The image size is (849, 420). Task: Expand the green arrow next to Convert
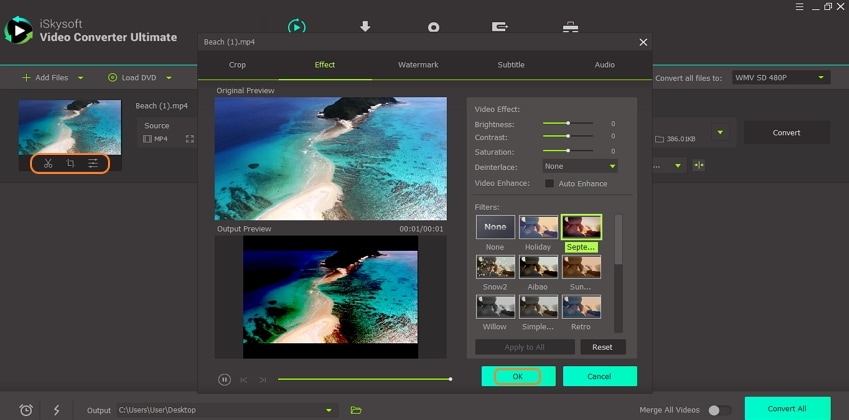point(720,132)
